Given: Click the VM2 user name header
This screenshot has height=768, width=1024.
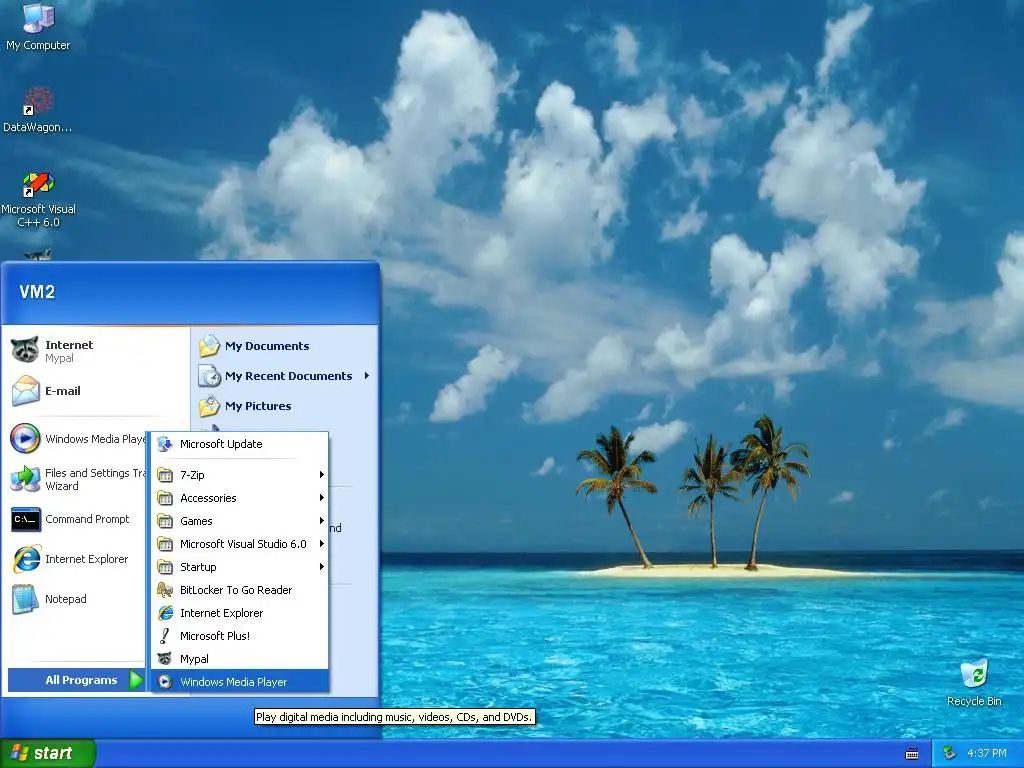Looking at the screenshot, I should click(x=37, y=292).
